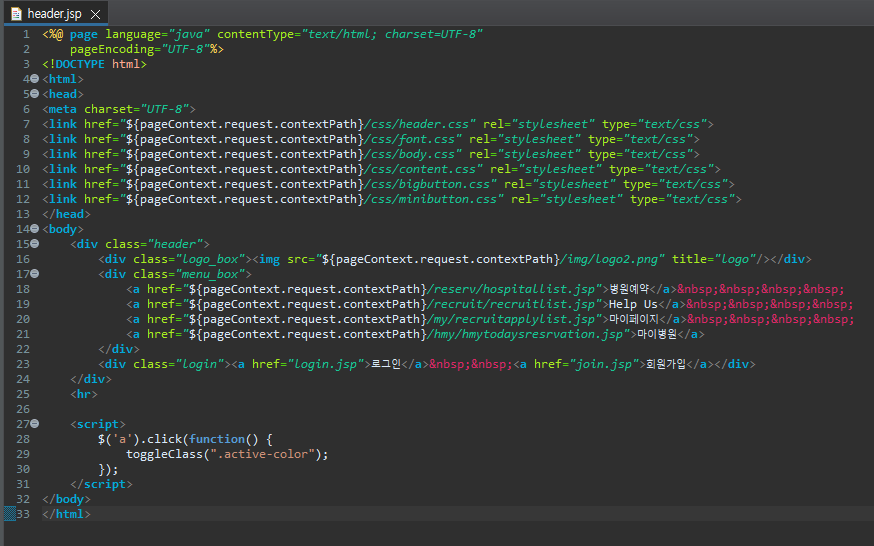Click the "logo_box" class value
This screenshot has width=874, height=546.
(215, 259)
